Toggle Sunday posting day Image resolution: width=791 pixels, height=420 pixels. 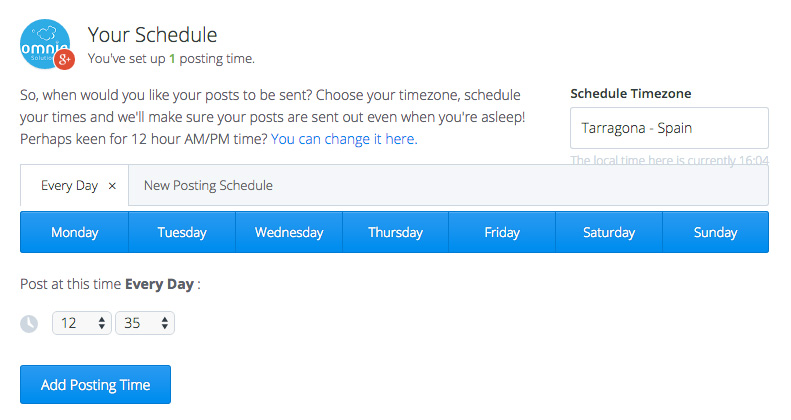tap(715, 233)
